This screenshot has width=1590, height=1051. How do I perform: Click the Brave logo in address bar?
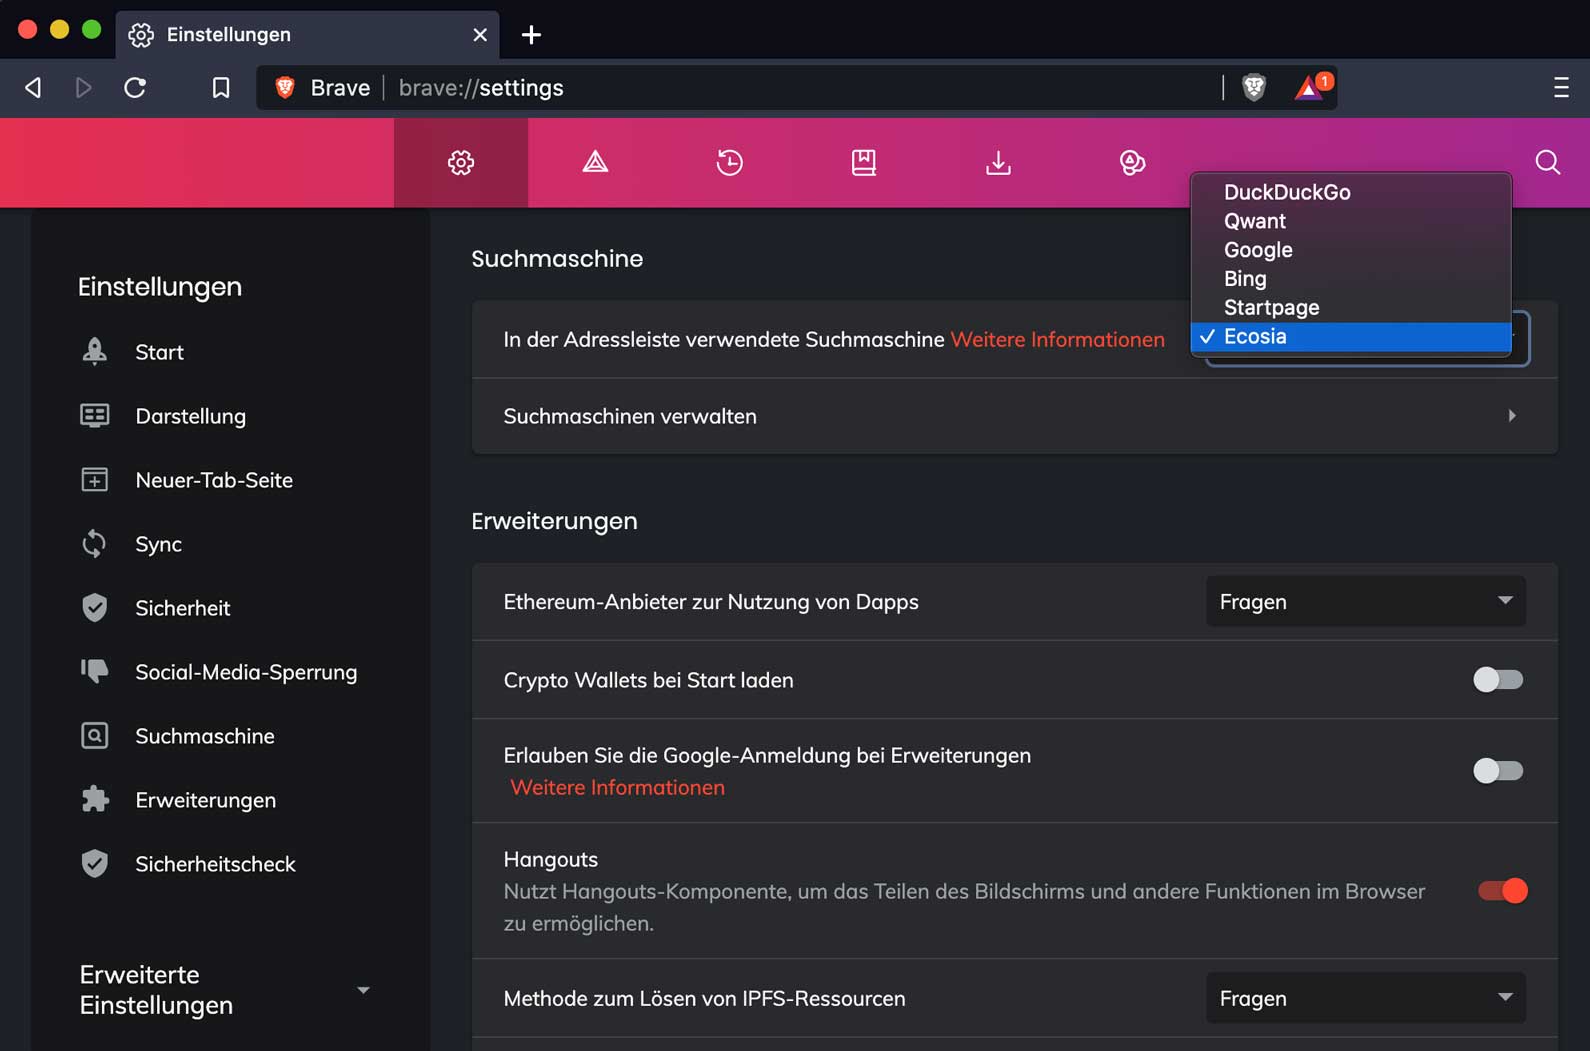click(285, 88)
